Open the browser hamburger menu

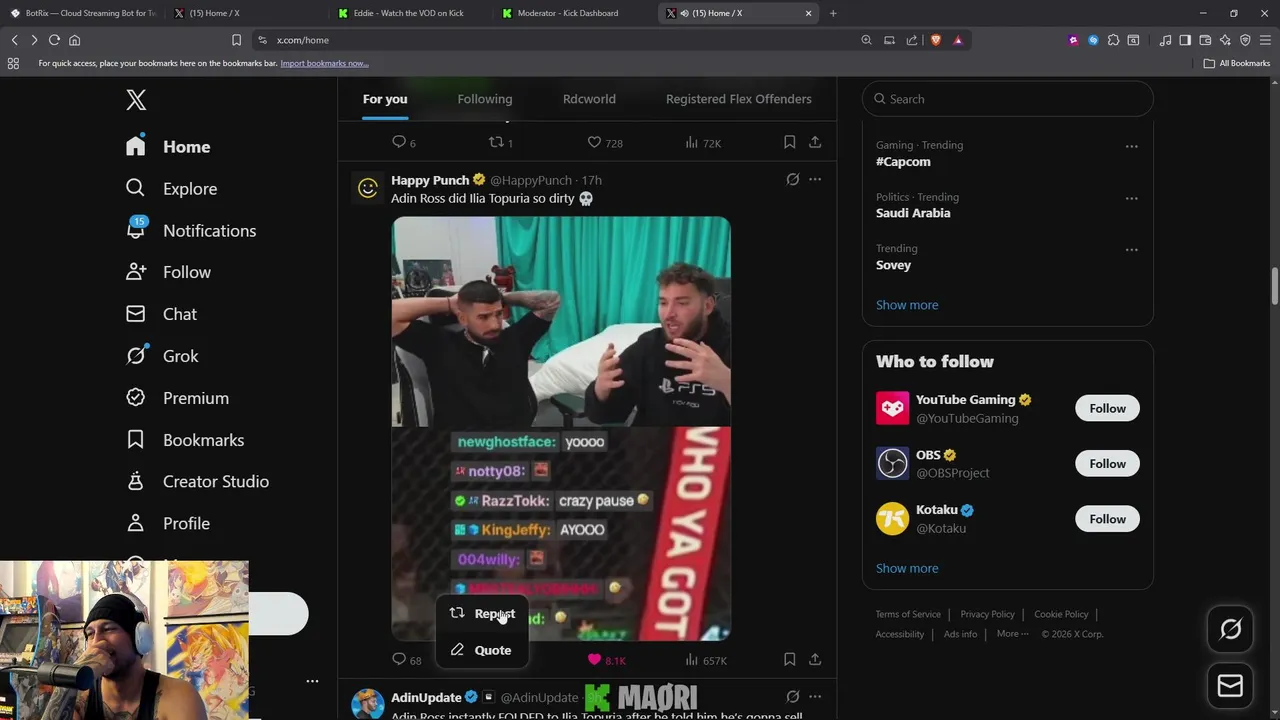pos(1265,40)
